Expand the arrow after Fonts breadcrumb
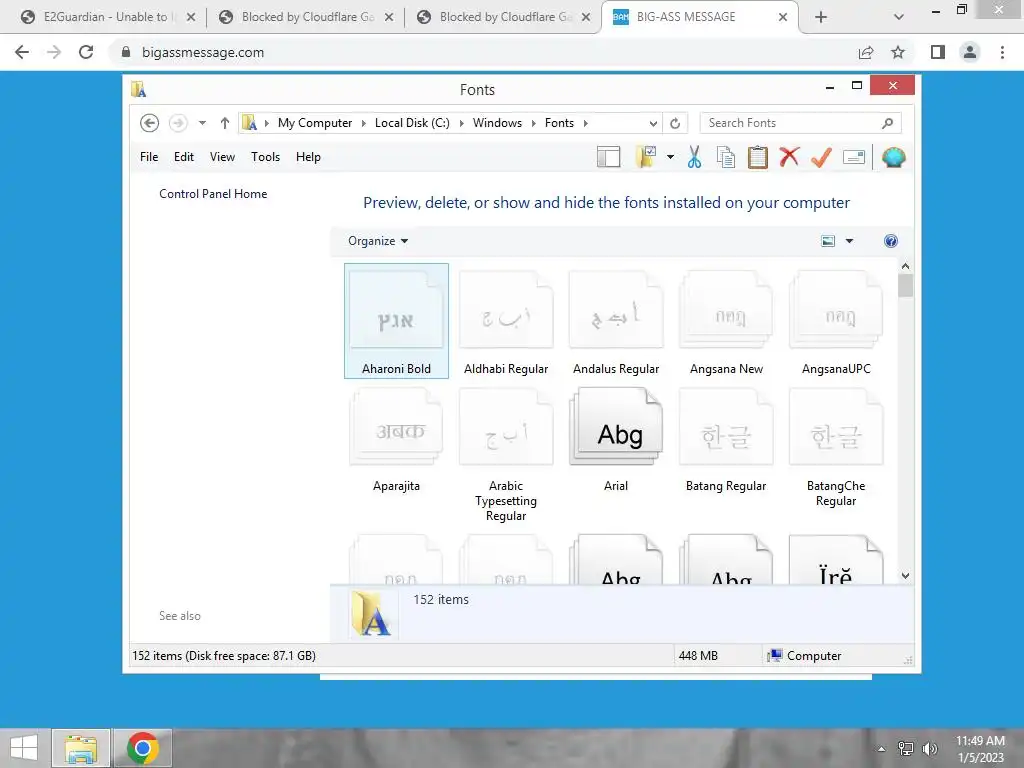This screenshot has height=768, width=1024. [586, 123]
